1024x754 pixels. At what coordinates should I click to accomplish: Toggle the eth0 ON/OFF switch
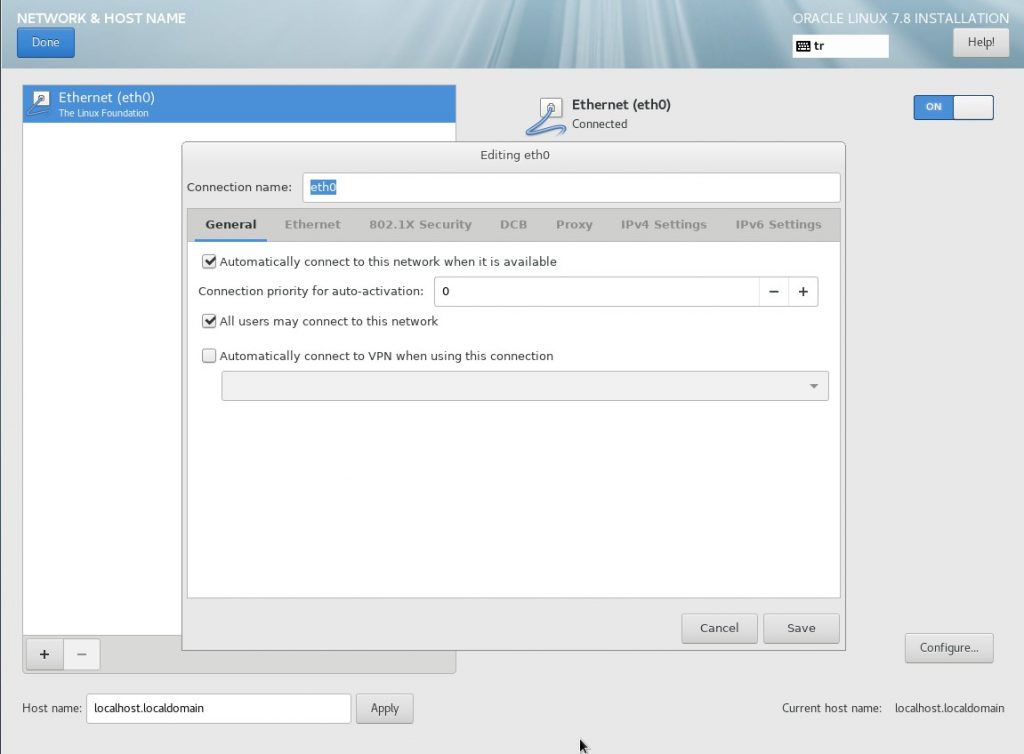[953, 107]
